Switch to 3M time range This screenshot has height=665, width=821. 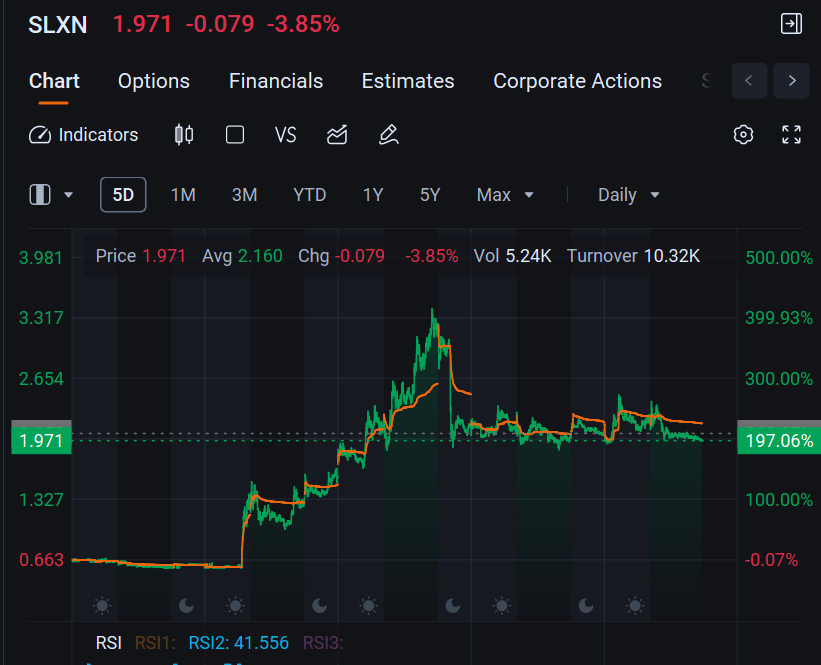(x=245, y=195)
